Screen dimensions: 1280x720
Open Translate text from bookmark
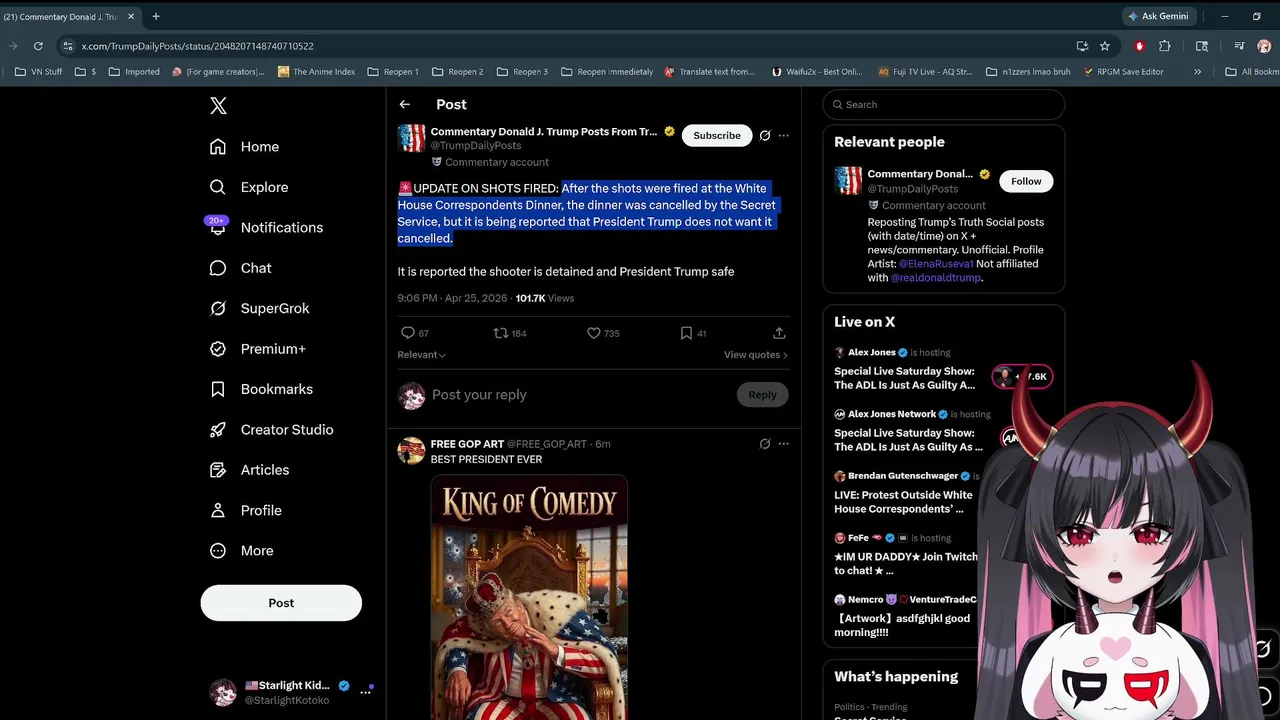click(710, 72)
